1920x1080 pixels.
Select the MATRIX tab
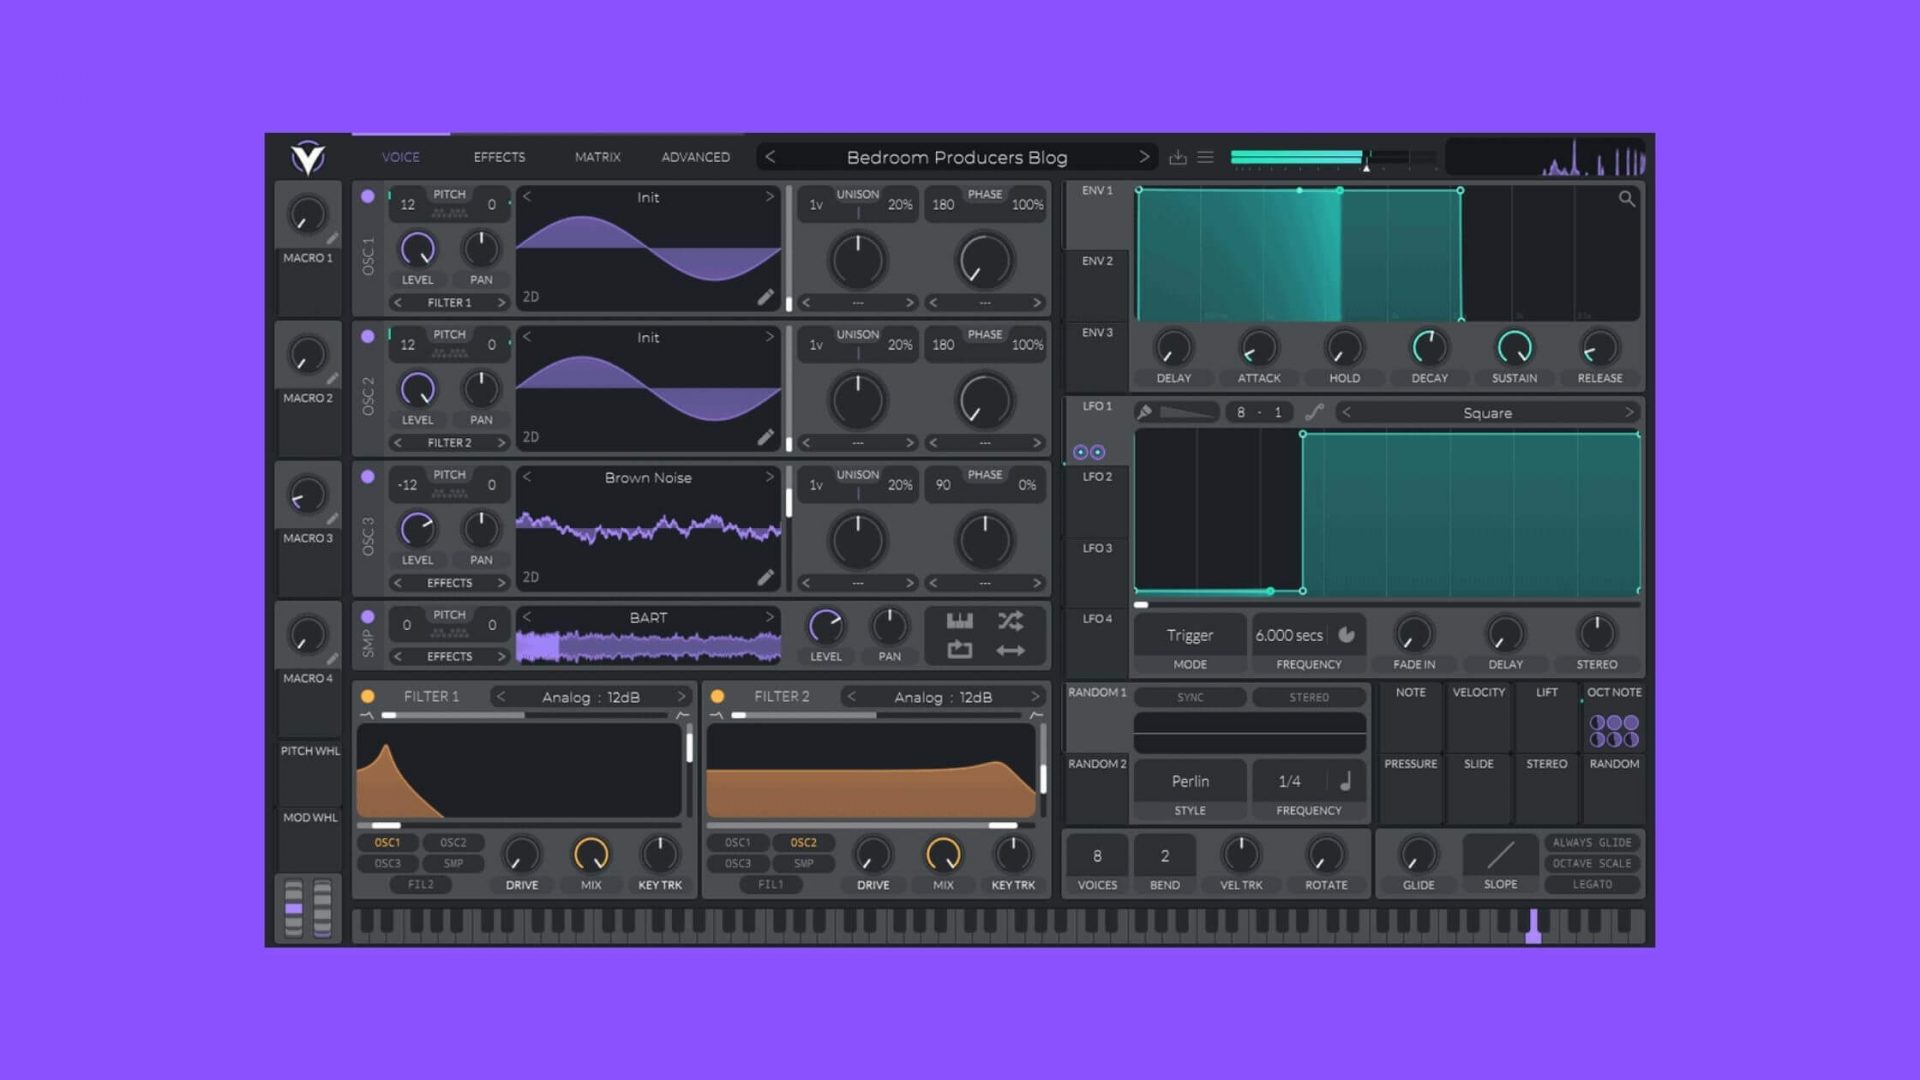click(597, 157)
